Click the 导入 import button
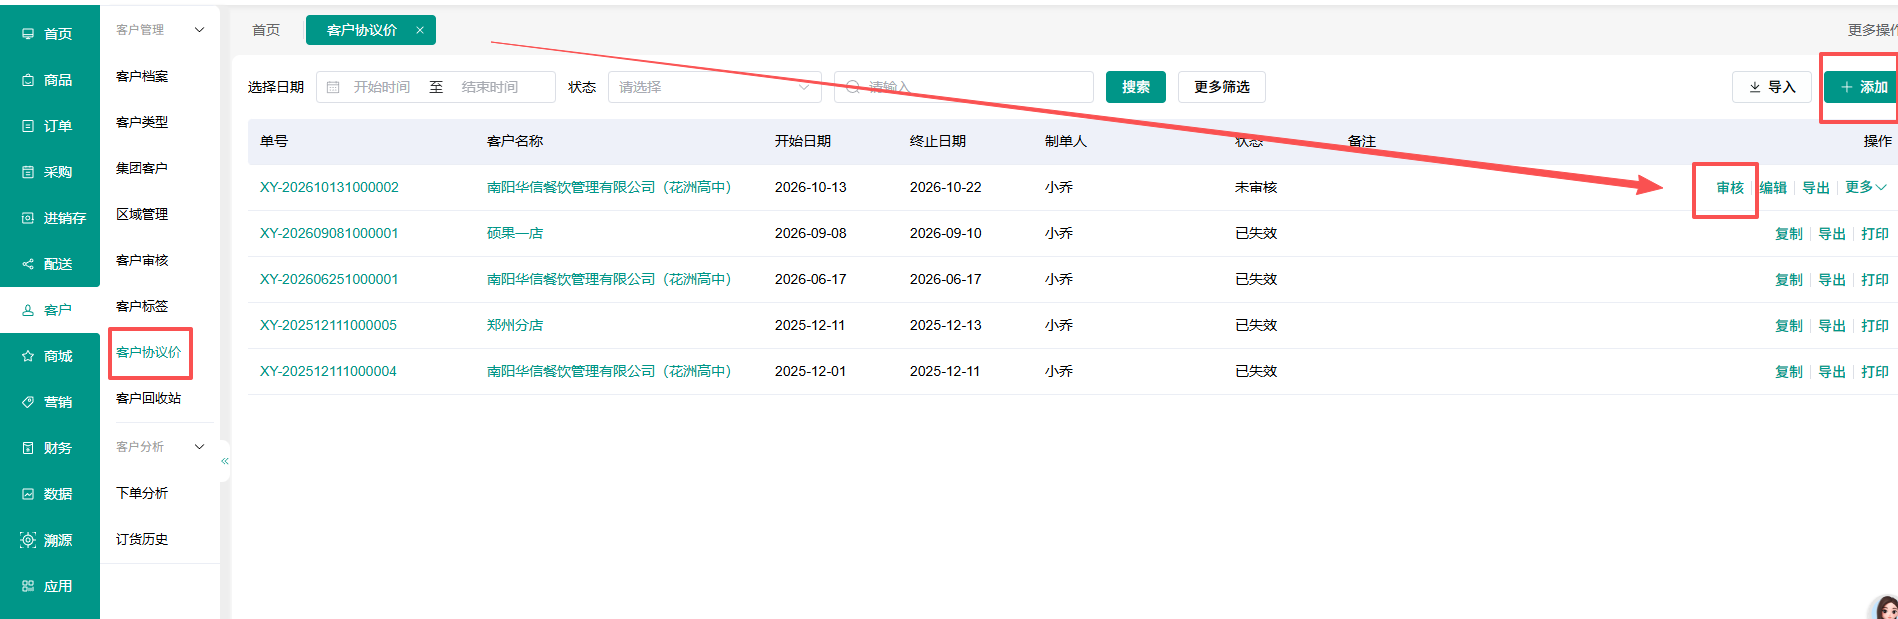1898x619 pixels. 1772,87
